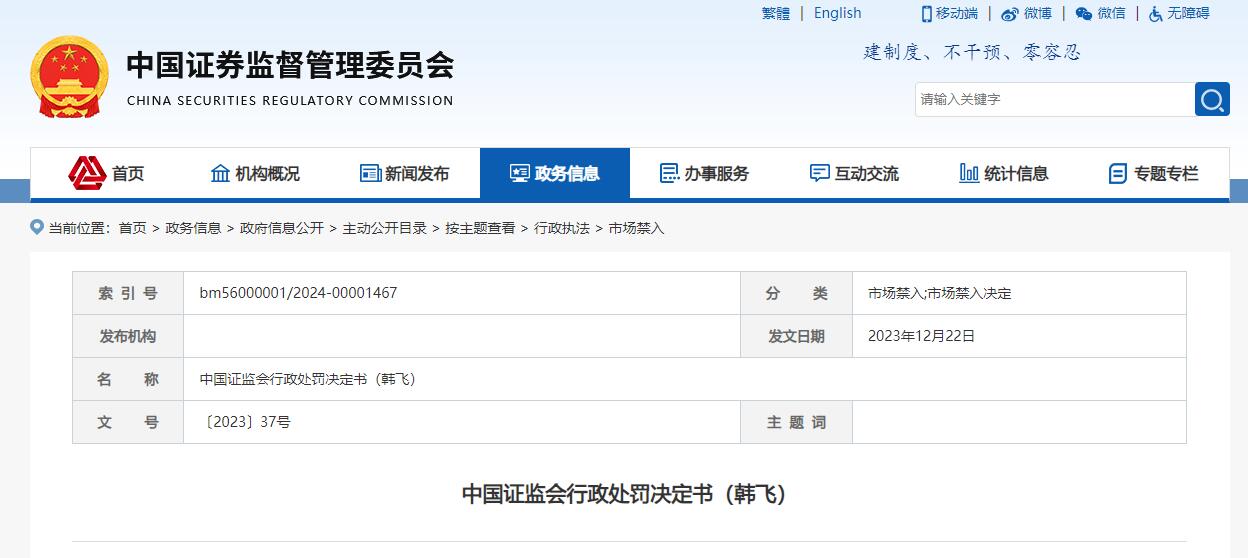Go to 首页 in breadcrumb
Viewport: 1248px width, 558px height.
pyautogui.click(x=132, y=228)
